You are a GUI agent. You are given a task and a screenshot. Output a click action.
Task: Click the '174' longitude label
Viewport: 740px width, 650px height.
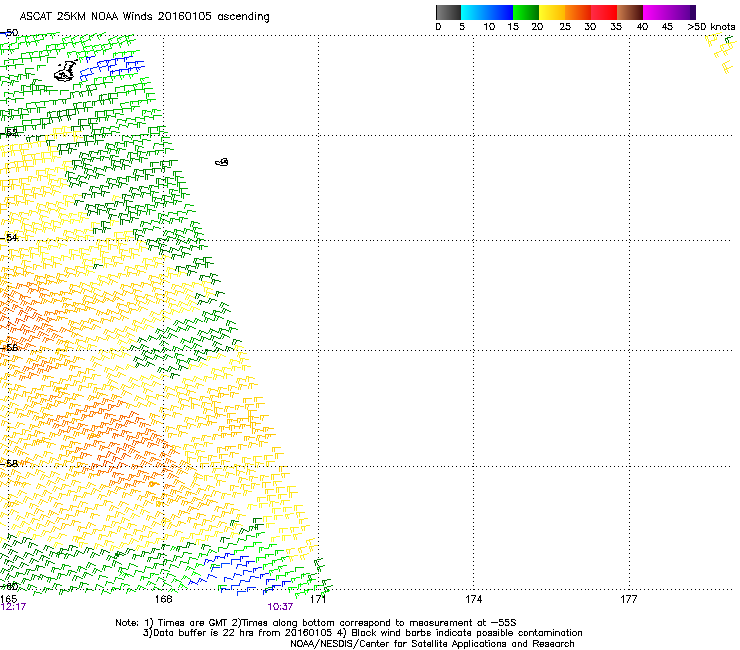[473, 599]
